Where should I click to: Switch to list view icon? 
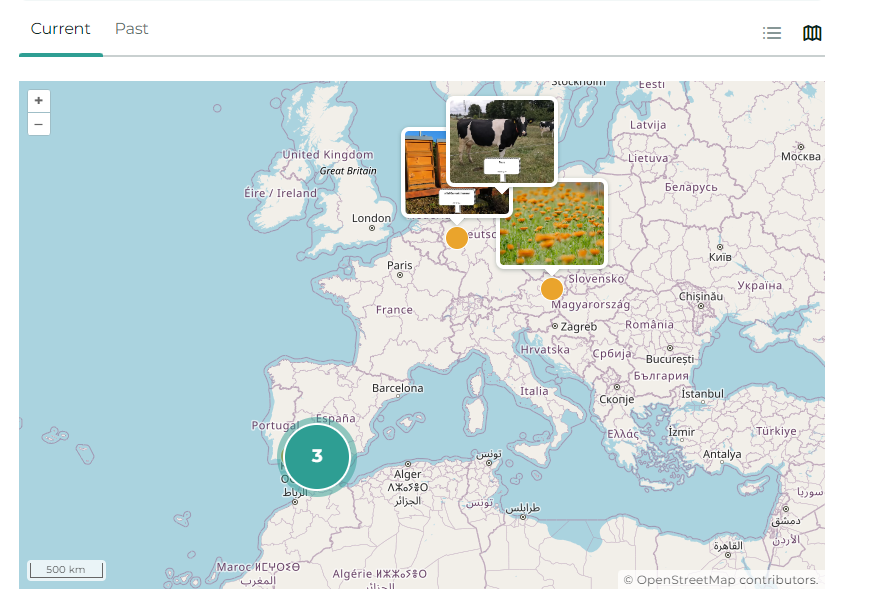point(771,33)
